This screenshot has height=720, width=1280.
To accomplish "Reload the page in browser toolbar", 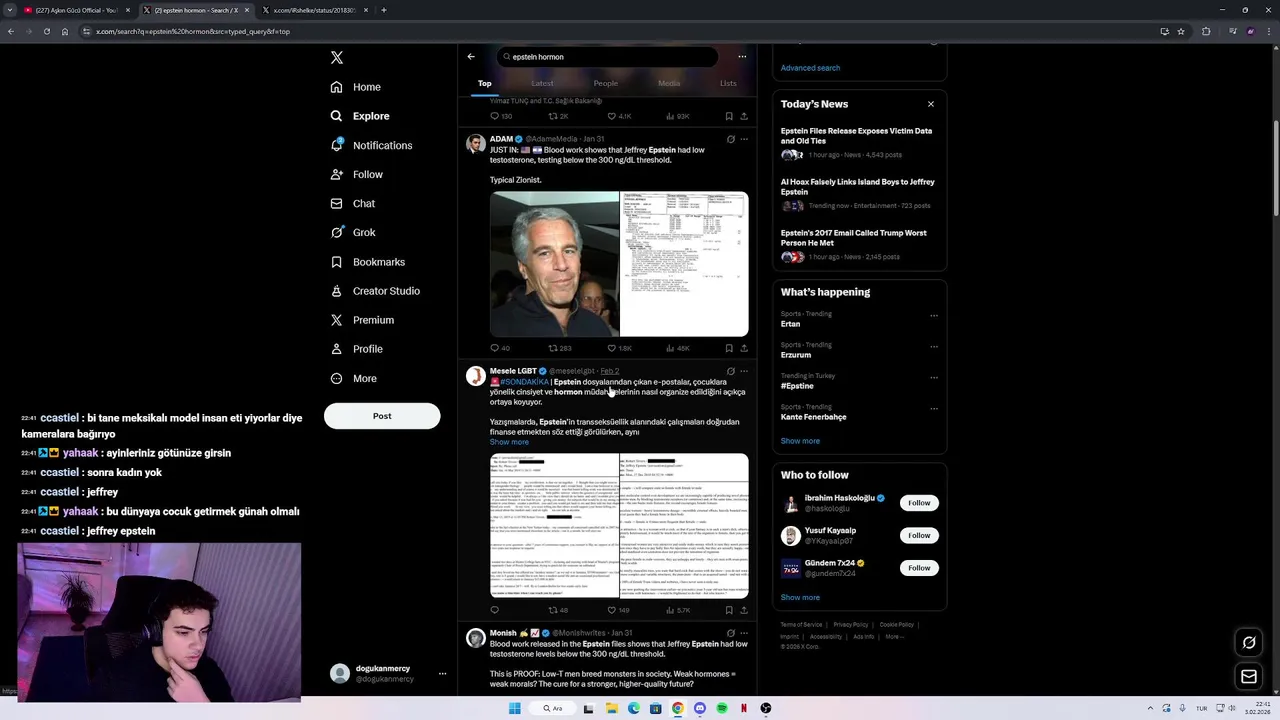I will pos(46,31).
